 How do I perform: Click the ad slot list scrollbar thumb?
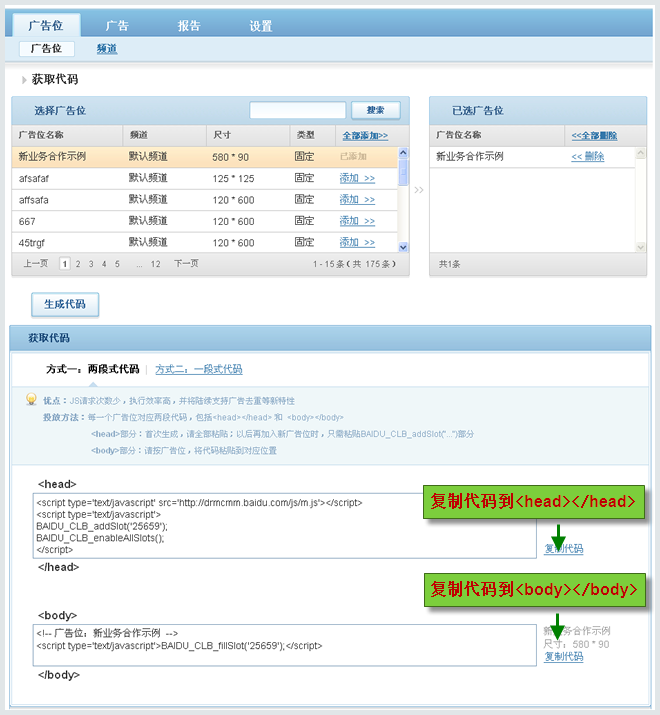pos(403,172)
